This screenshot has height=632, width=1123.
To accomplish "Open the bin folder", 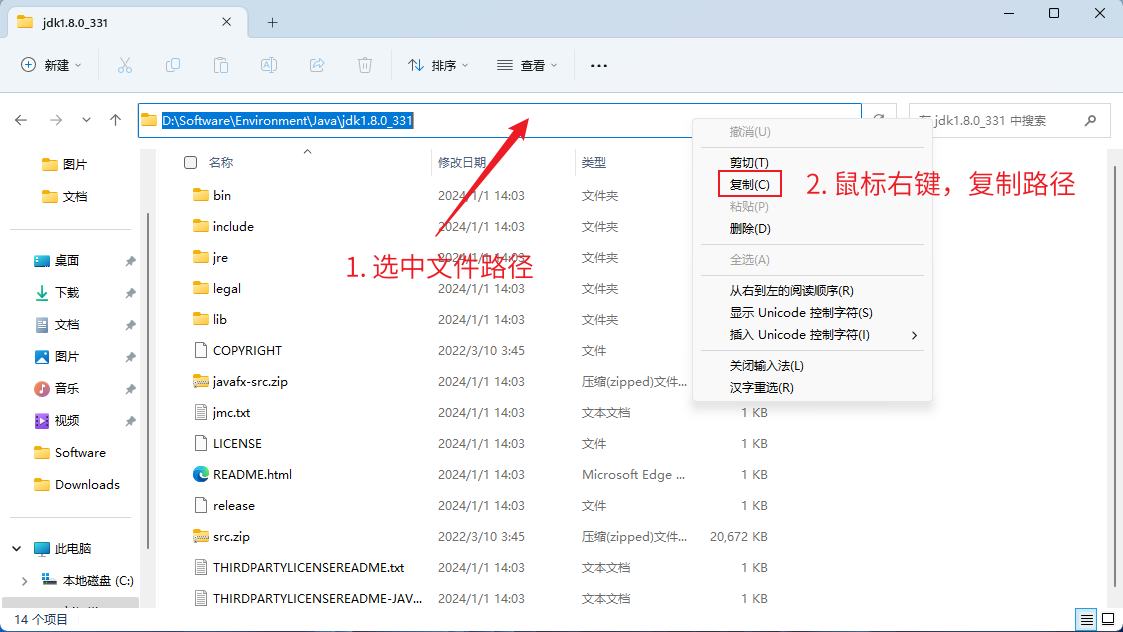I will click(x=222, y=195).
